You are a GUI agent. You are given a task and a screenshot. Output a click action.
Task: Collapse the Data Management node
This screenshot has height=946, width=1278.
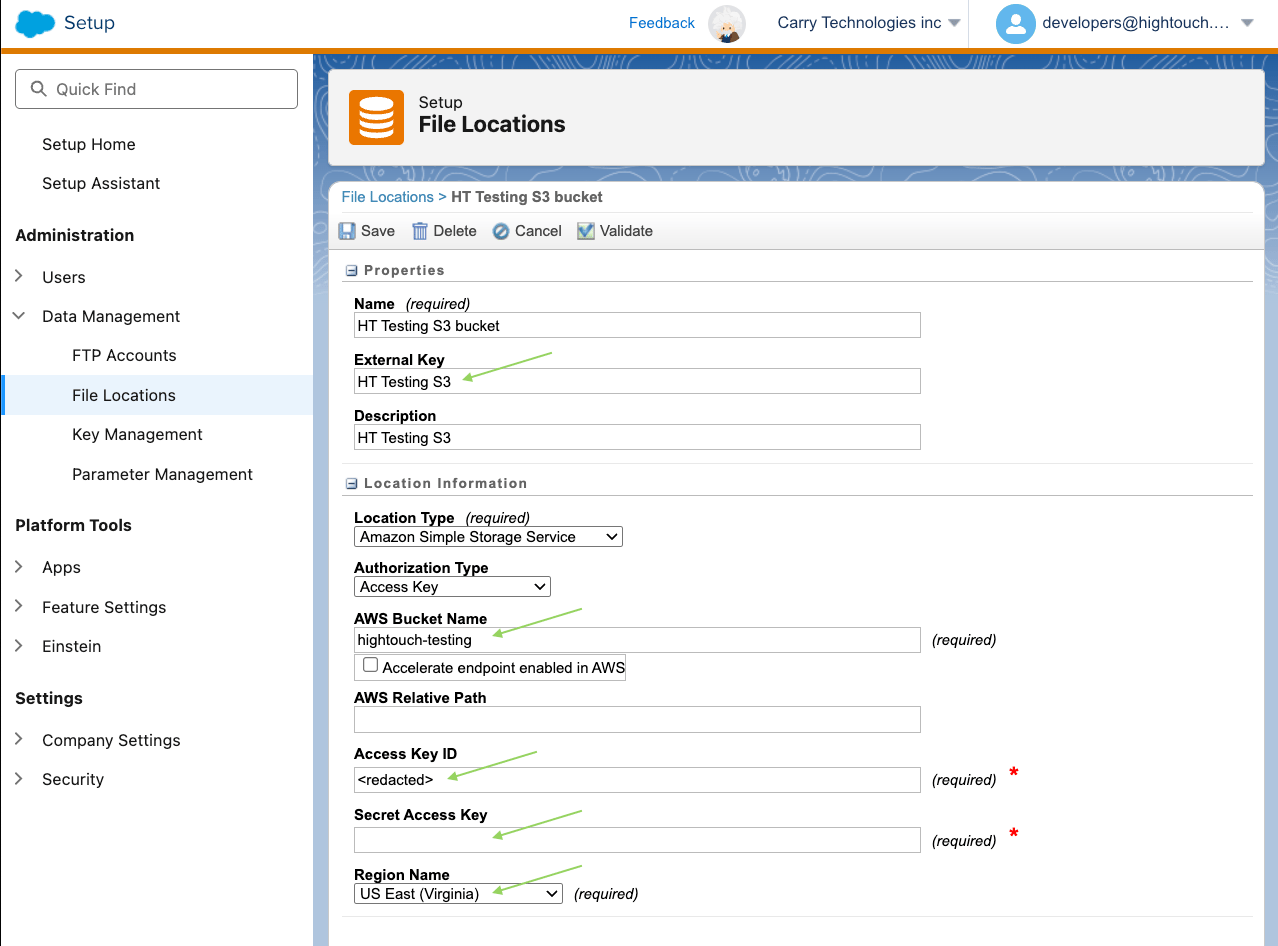[19, 316]
